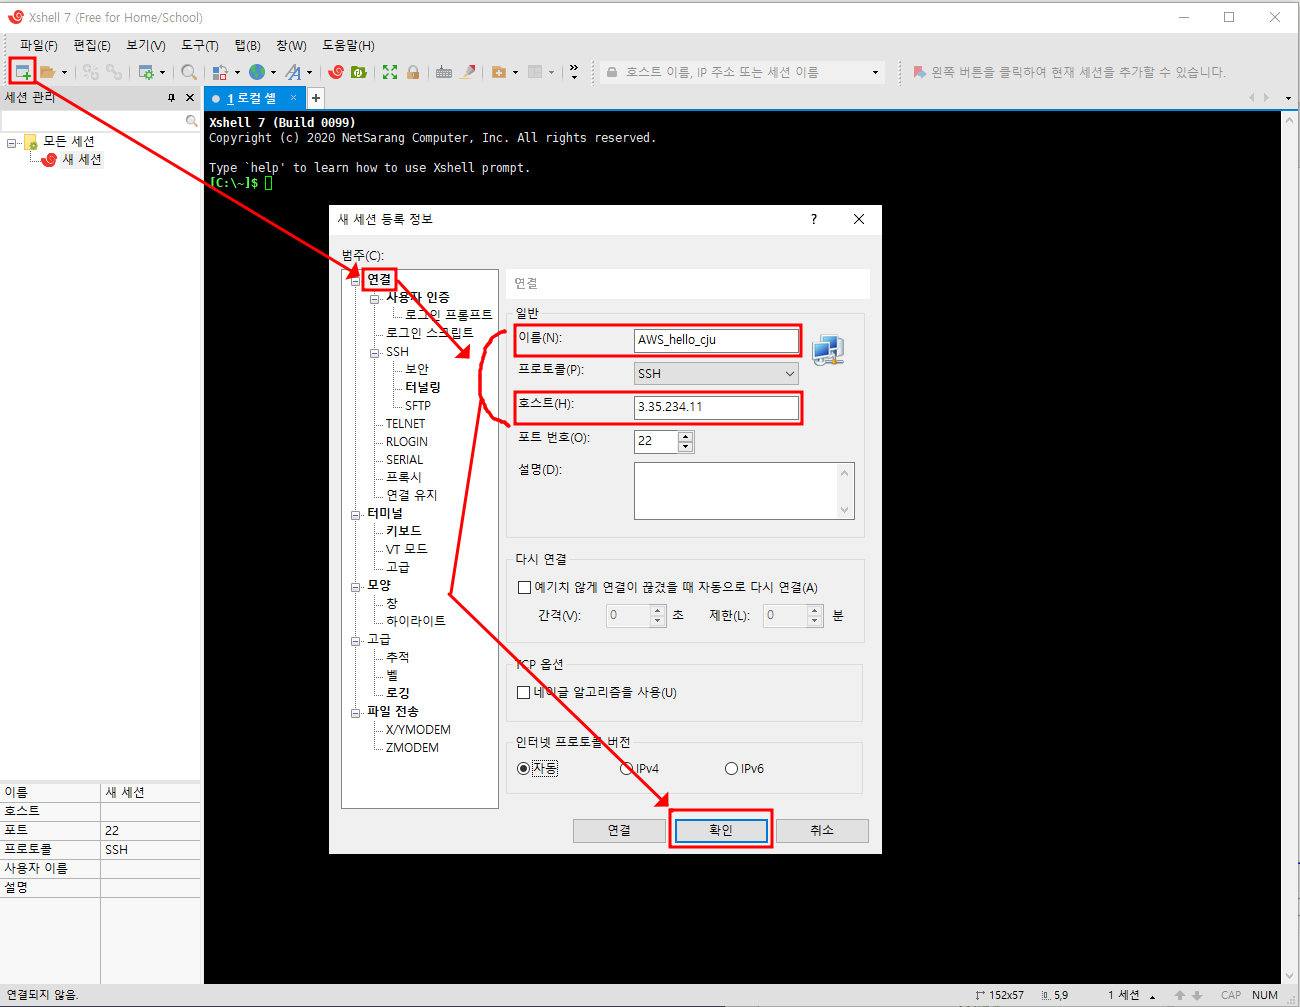Select TELNET in category tree
The image size is (1300, 1007).
coord(406,424)
